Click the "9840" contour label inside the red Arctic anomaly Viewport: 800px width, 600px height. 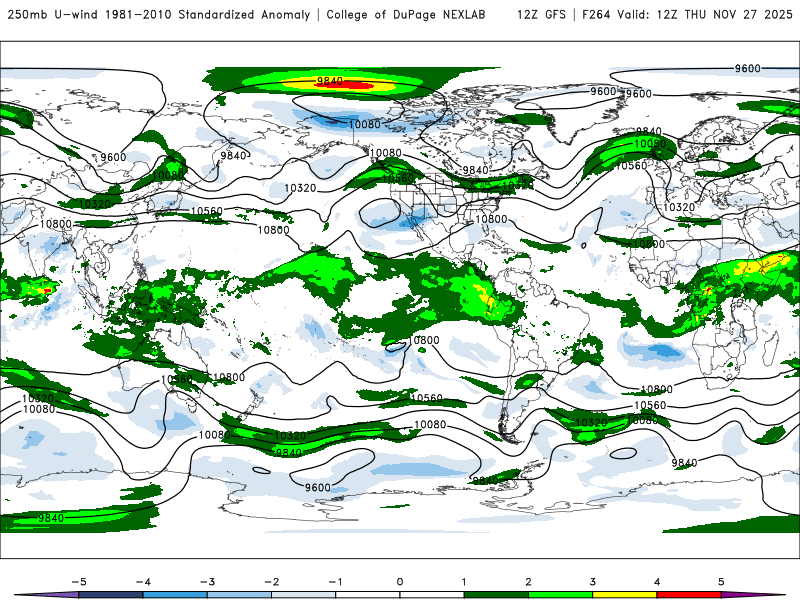point(330,81)
